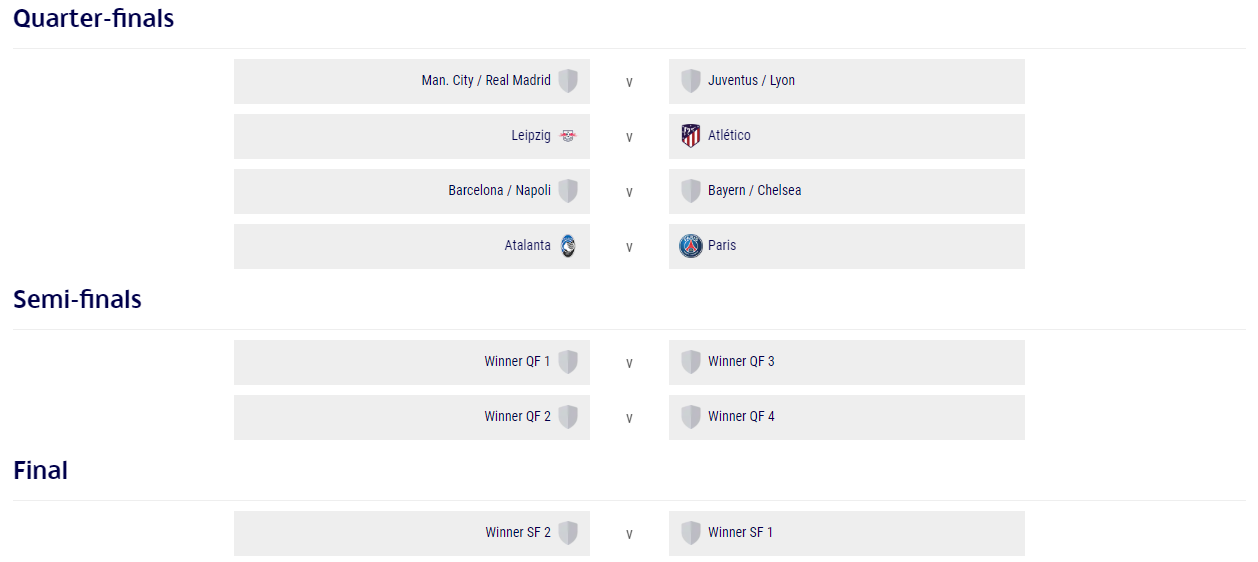
Task: Click the RB Leipzig club crest
Action: click(568, 136)
